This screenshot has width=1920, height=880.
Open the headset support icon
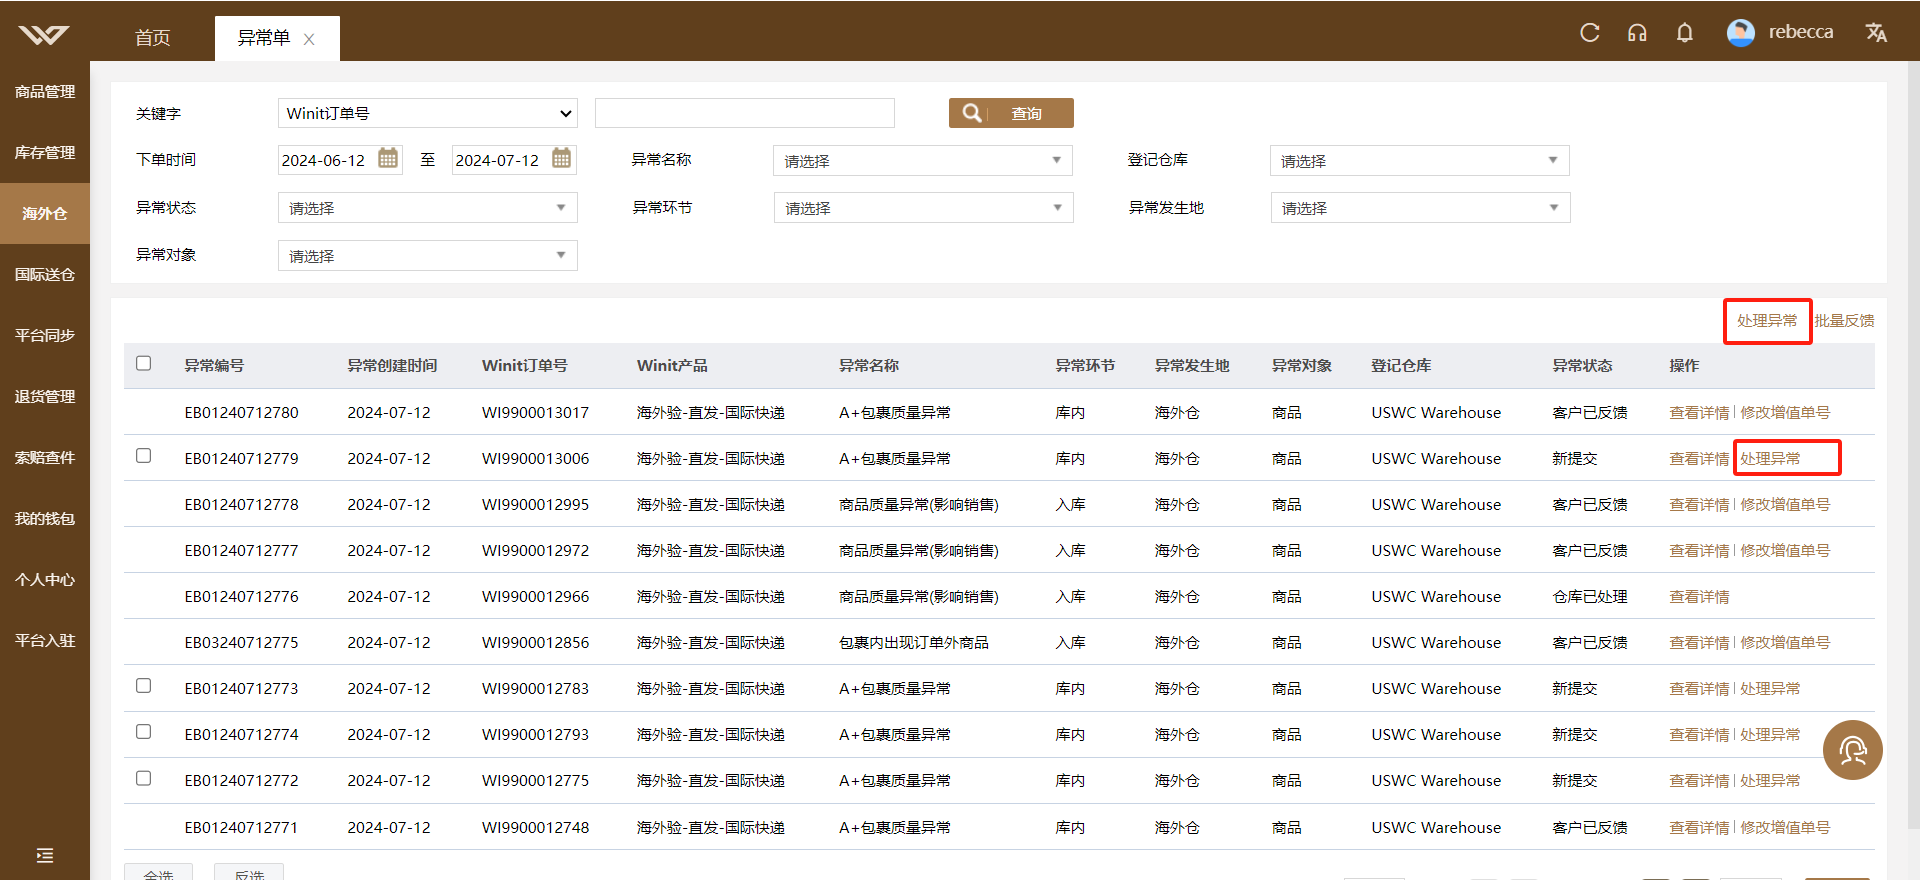[1637, 33]
